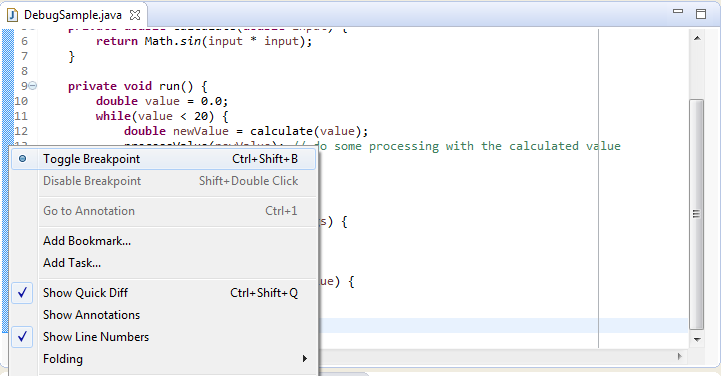721x376 pixels.
Task: Click the breakpoint dot icon beside Toggle Breakpoint
Action: 22,159
